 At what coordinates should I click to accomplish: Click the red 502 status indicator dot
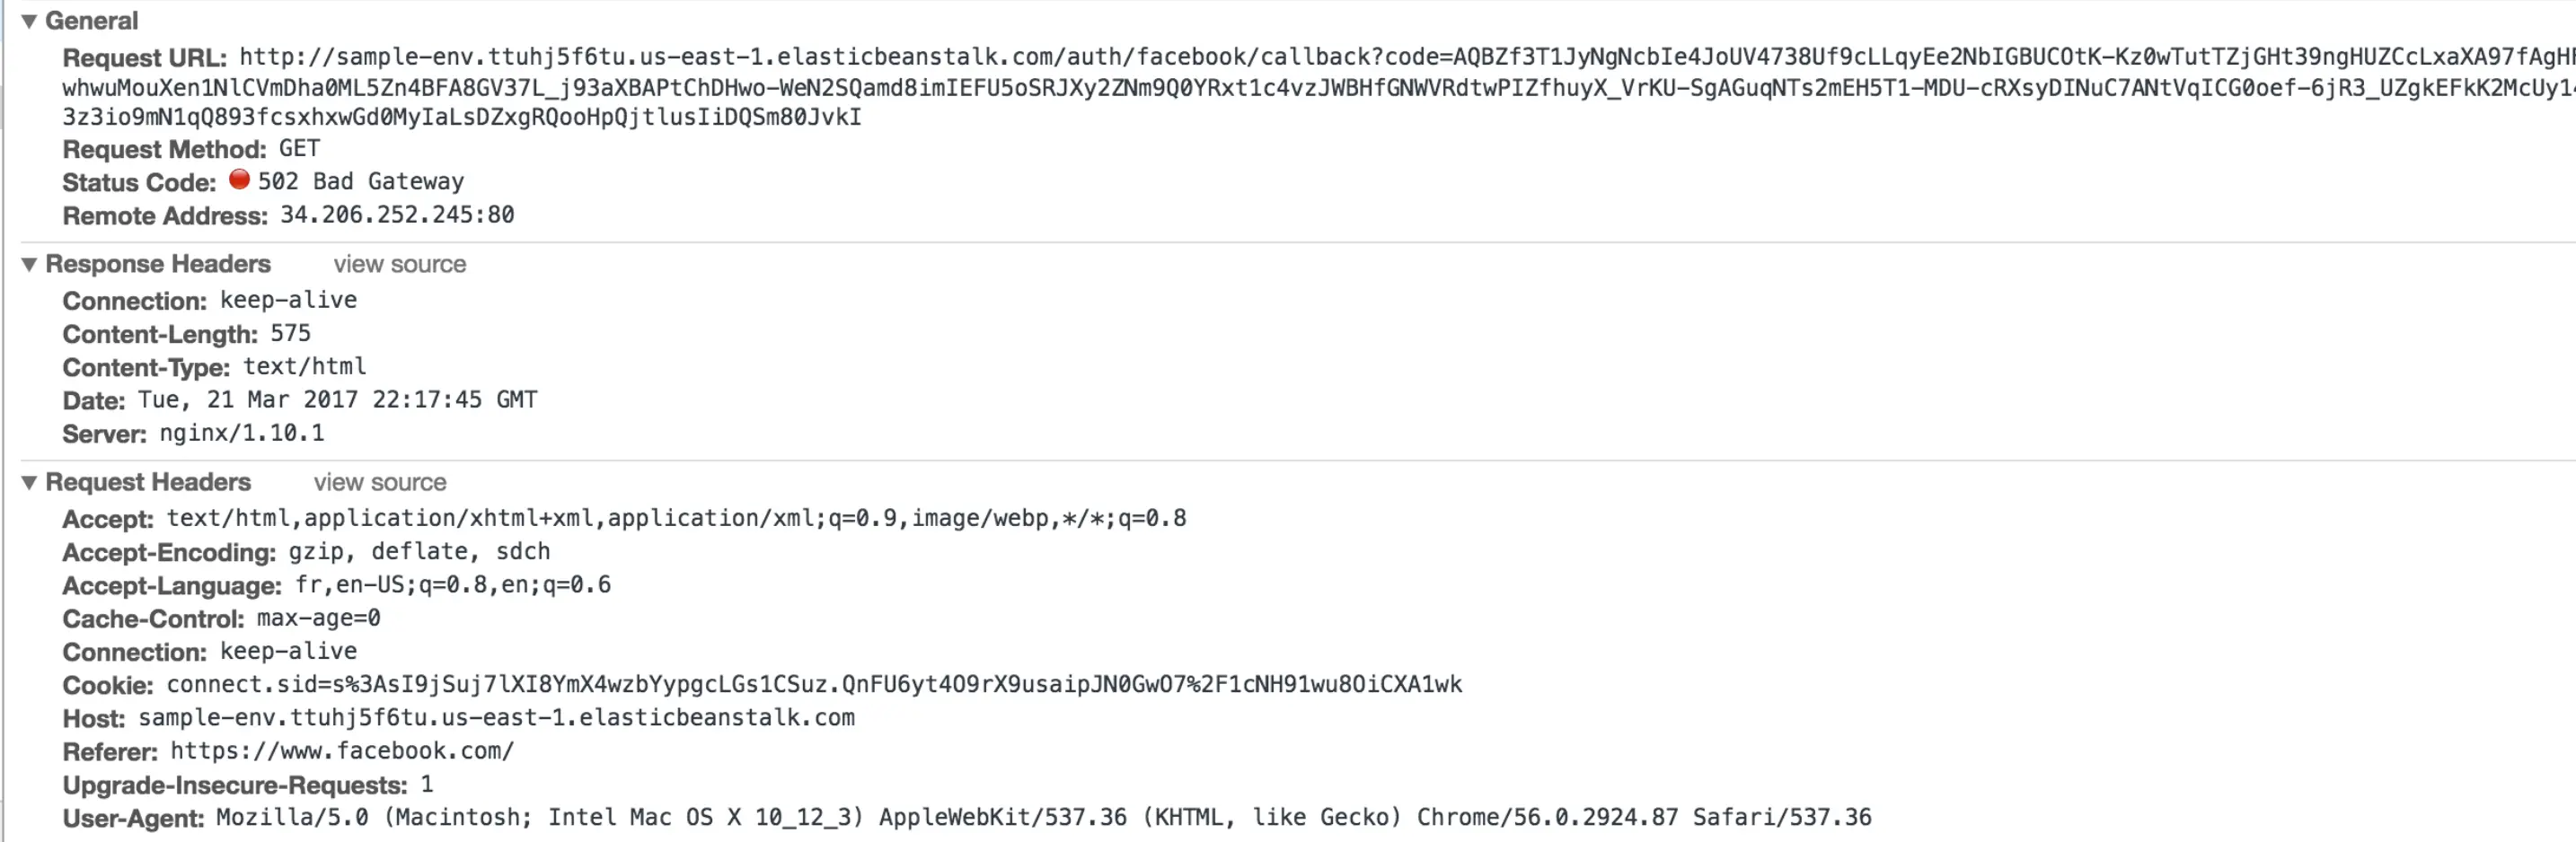point(239,179)
